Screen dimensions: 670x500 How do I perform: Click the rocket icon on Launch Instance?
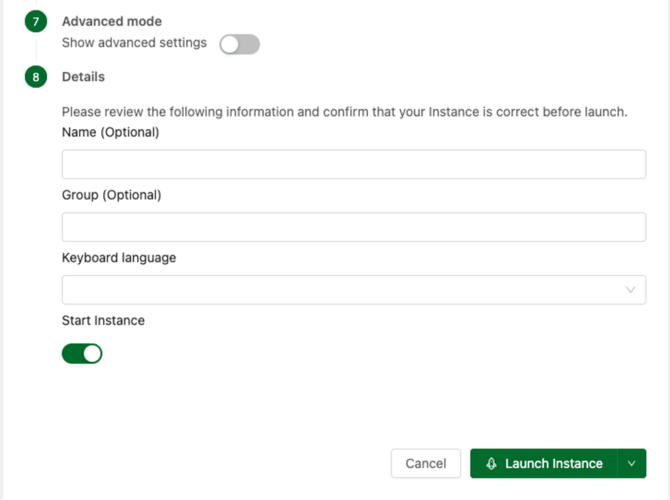point(491,464)
